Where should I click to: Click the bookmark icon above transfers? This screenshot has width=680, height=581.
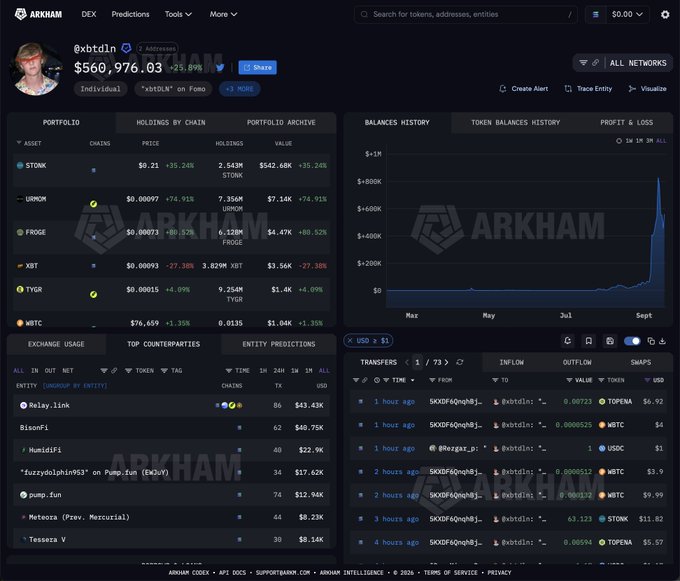click(x=588, y=341)
